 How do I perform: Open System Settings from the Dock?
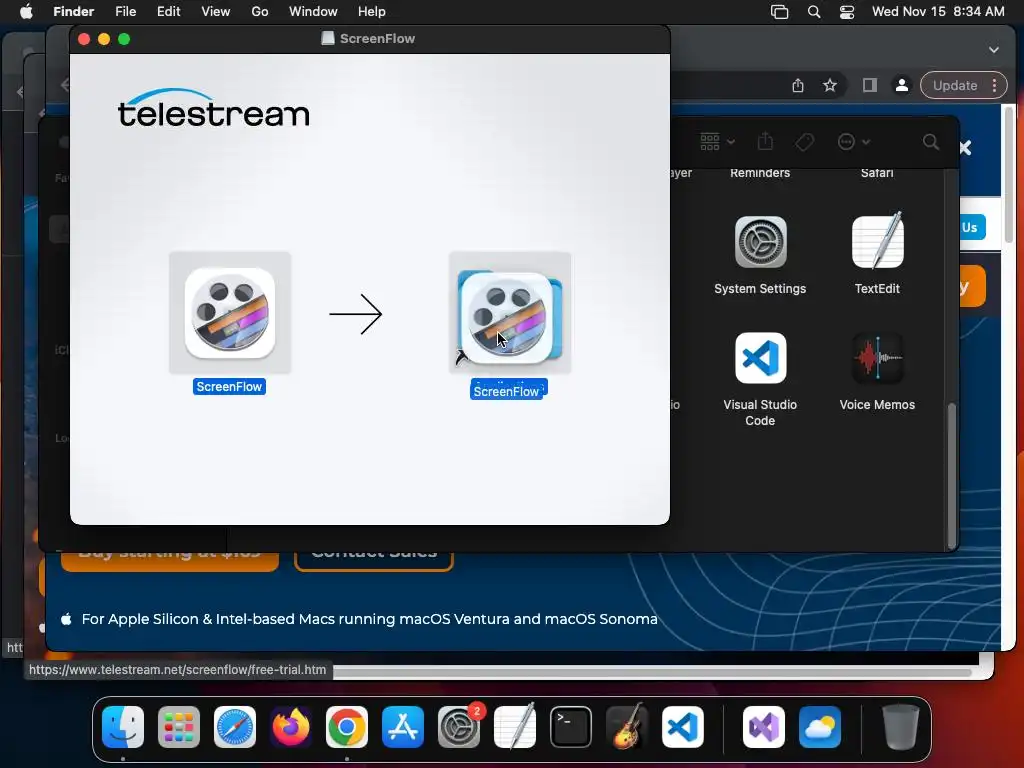coord(459,727)
